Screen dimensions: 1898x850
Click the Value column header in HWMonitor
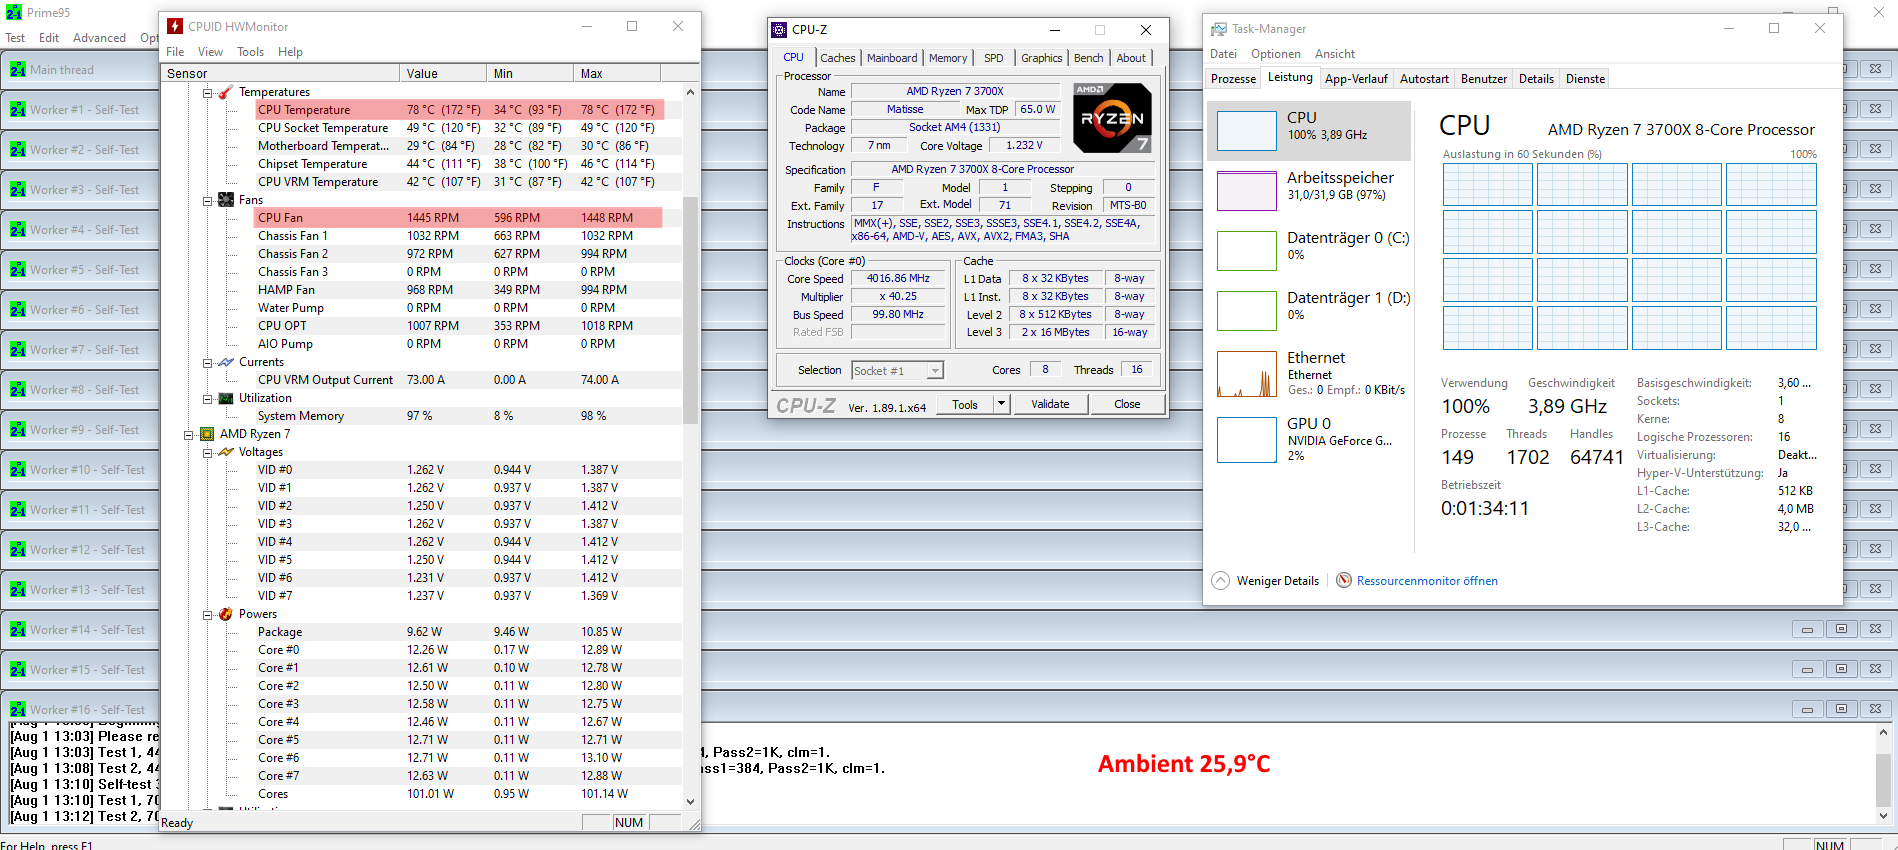(x=442, y=73)
